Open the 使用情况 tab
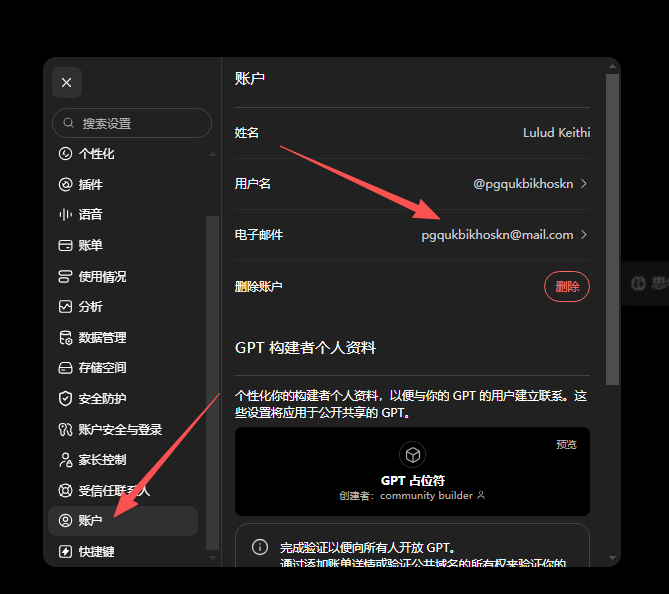This screenshot has width=669, height=594. (x=102, y=277)
